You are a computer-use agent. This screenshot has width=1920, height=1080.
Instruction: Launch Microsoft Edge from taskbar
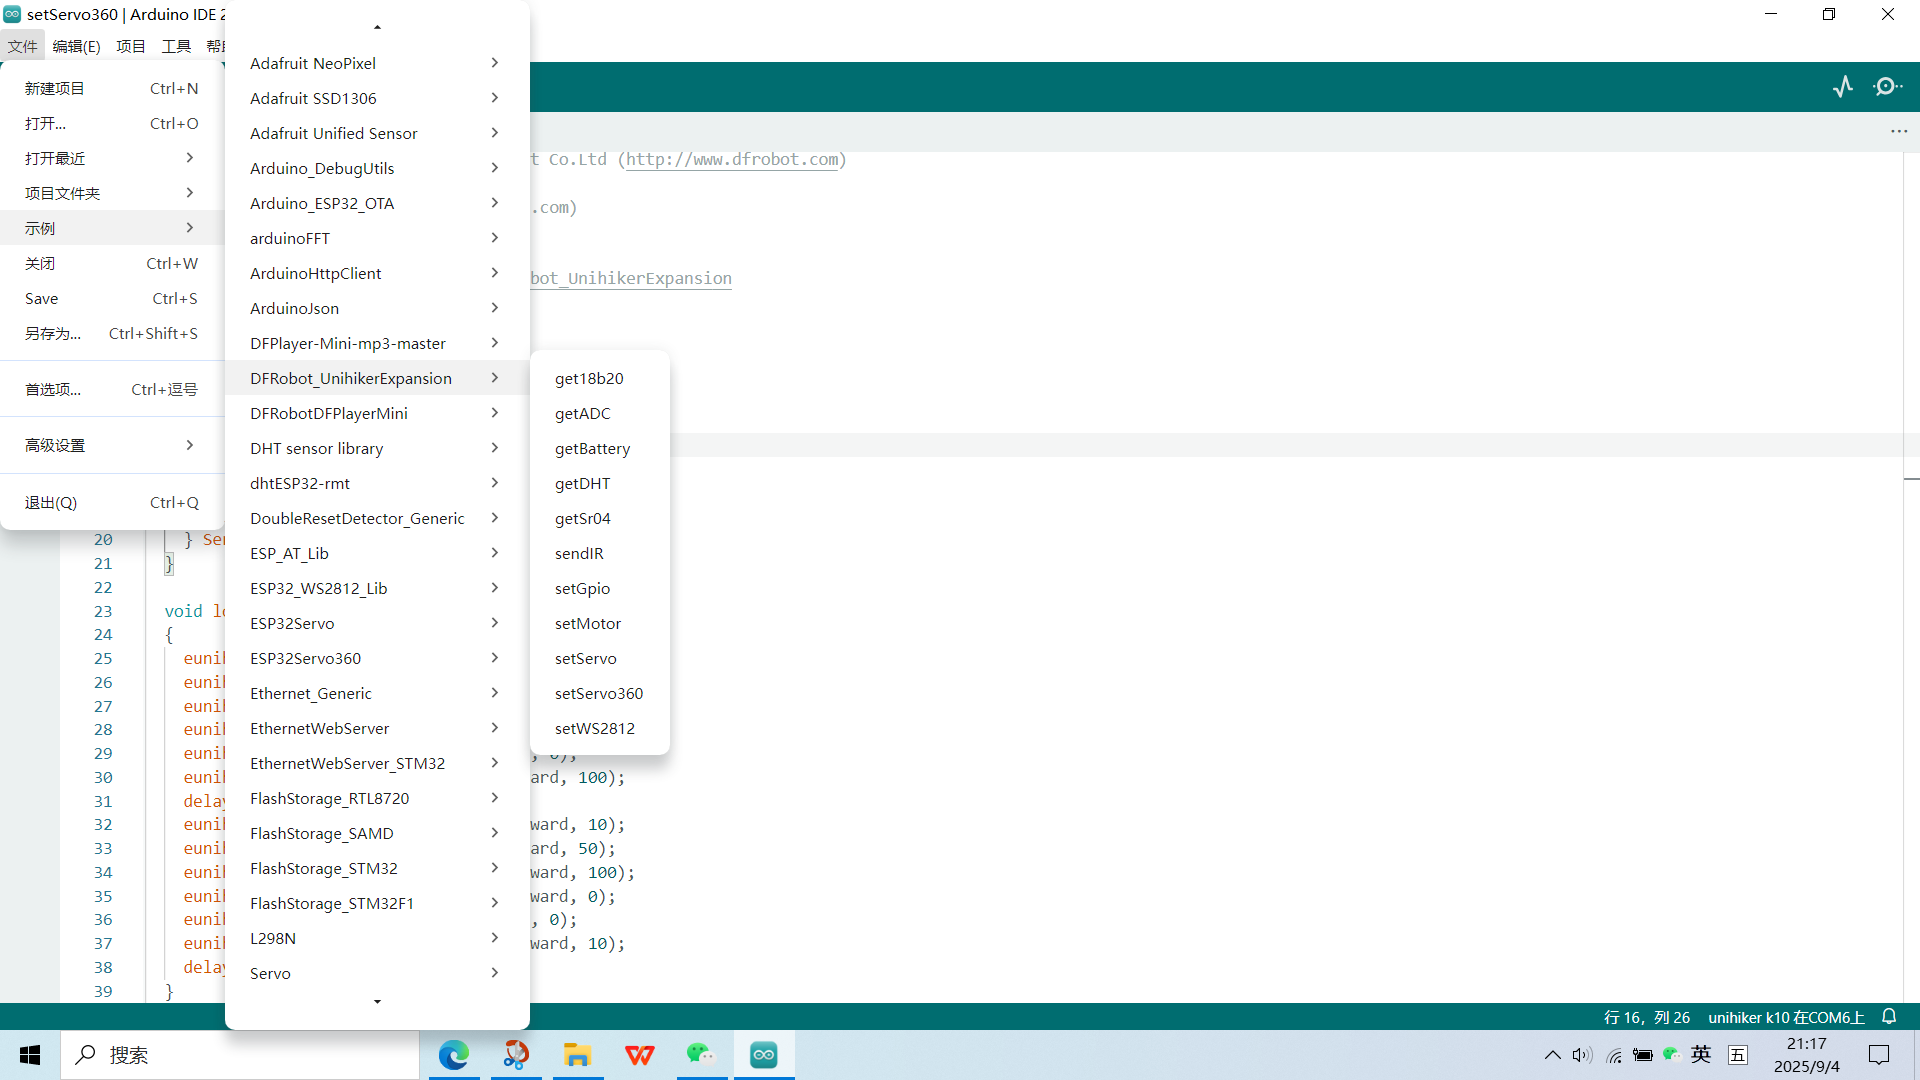[x=454, y=1055]
